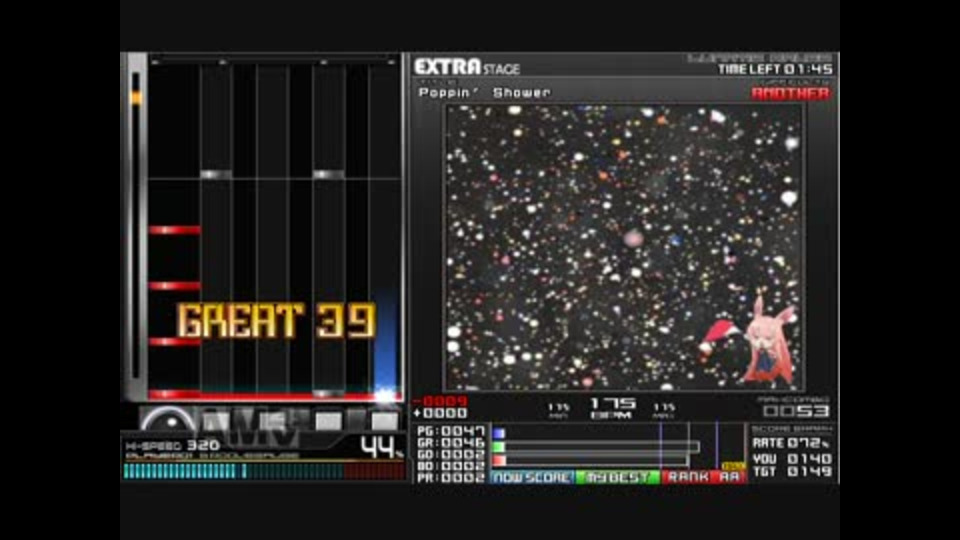The width and height of the screenshot is (960, 540).
Task: Click the RATE 072% value
Action: [791, 443]
